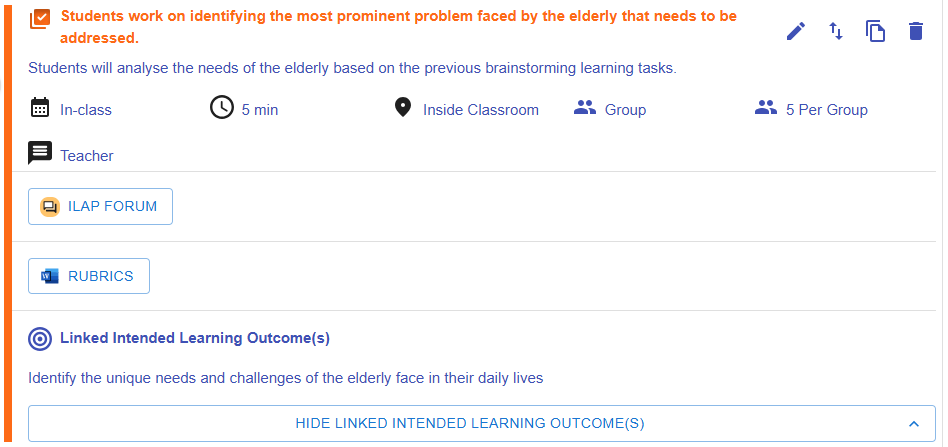The height and width of the screenshot is (447, 948).
Task: Click the In-class calendar icon
Action: (40, 108)
